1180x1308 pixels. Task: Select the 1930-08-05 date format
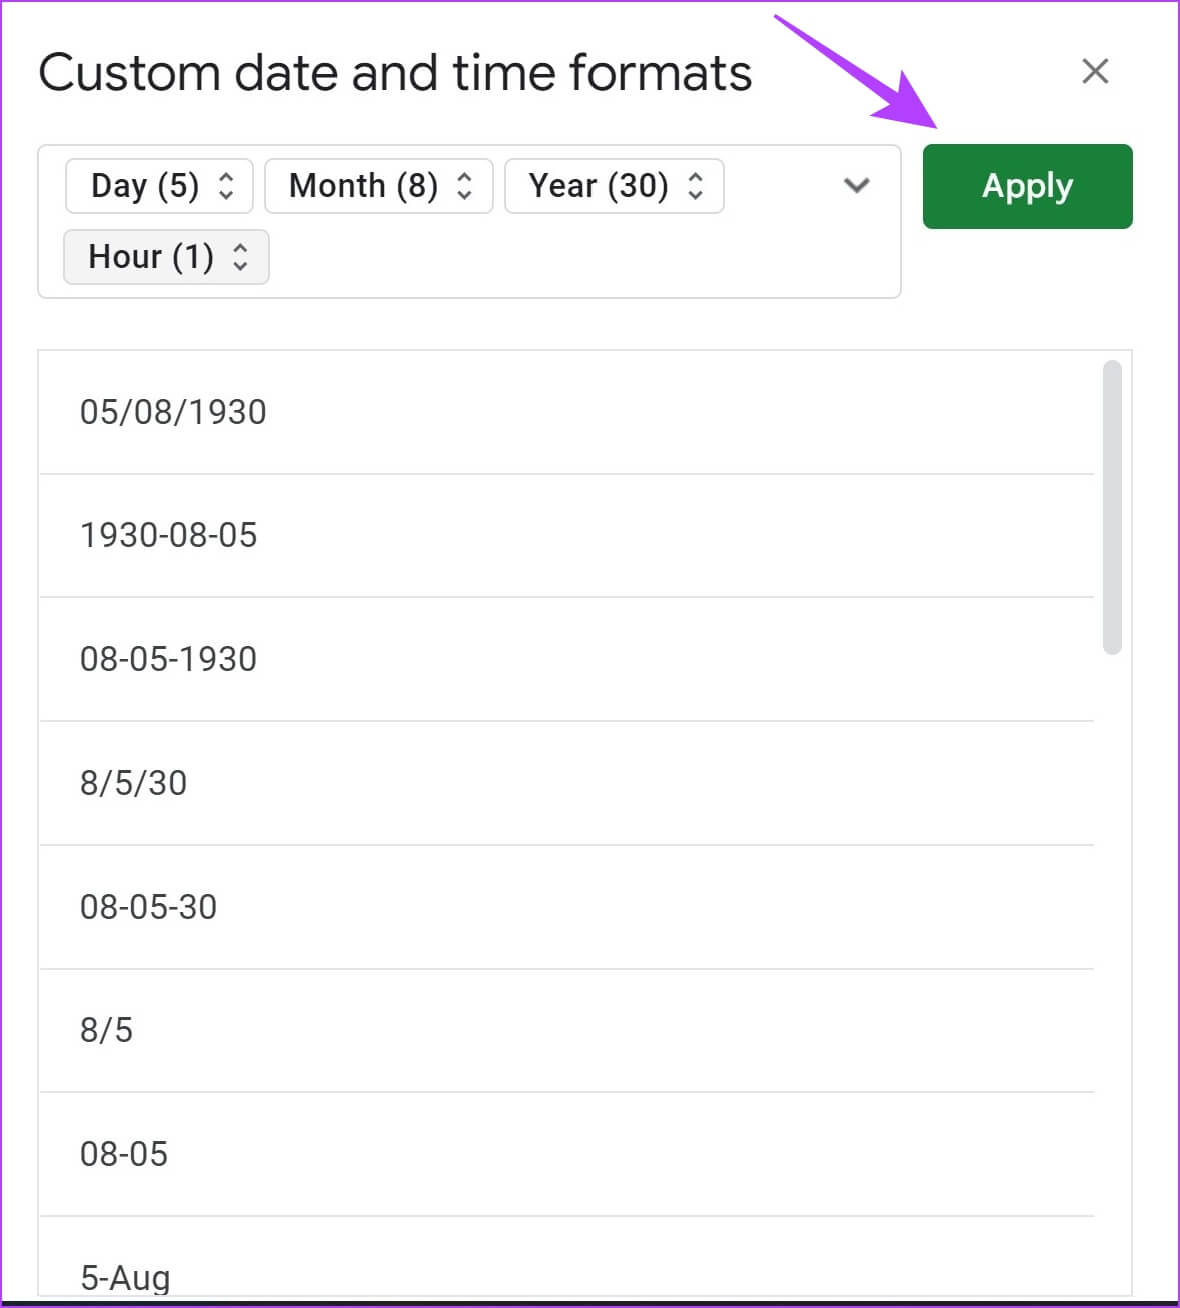click(169, 536)
